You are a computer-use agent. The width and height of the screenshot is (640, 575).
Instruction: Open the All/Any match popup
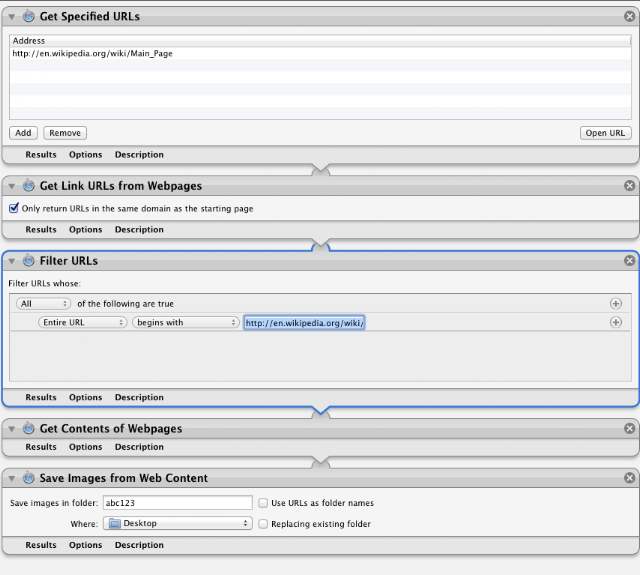(x=43, y=304)
